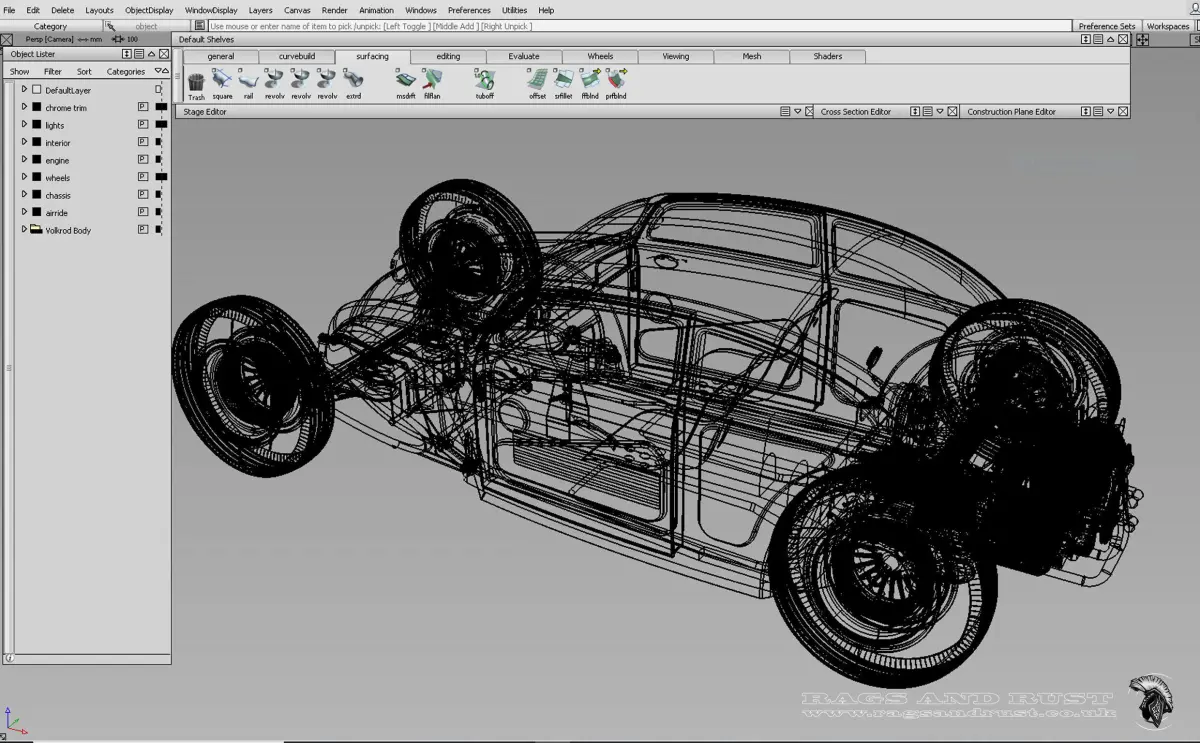Click the prompt line history icon
This screenshot has height=743, width=1200.
click(x=200, y=26)
